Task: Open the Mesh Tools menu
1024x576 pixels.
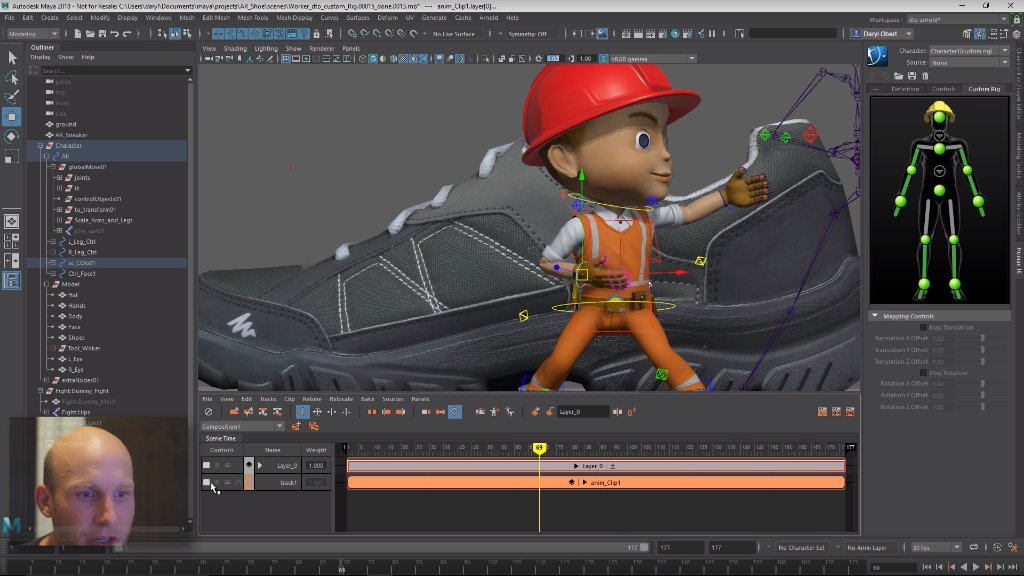Action: 252,18
